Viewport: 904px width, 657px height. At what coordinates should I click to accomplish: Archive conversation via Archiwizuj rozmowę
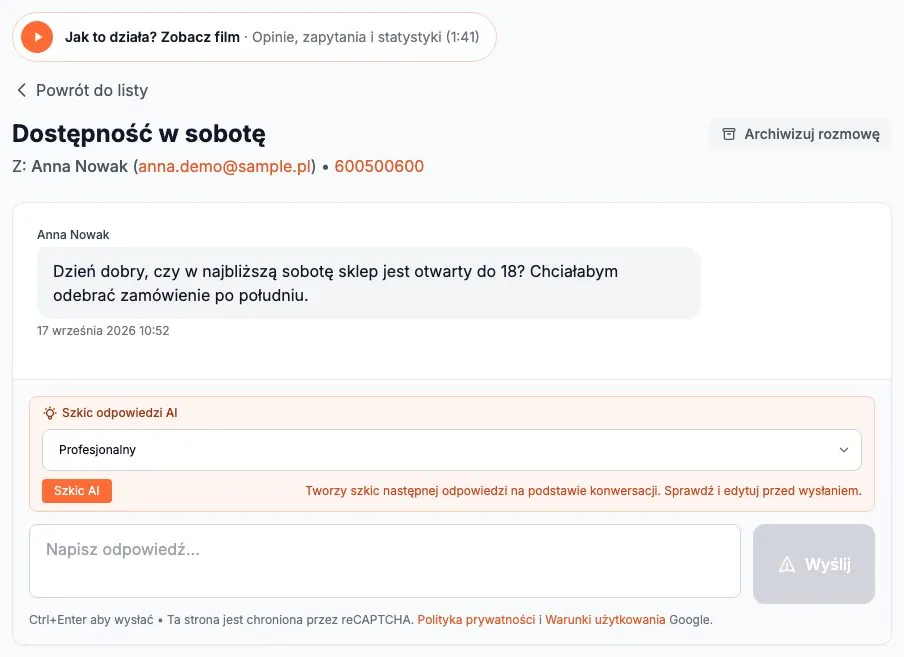[x=800, y=134]
